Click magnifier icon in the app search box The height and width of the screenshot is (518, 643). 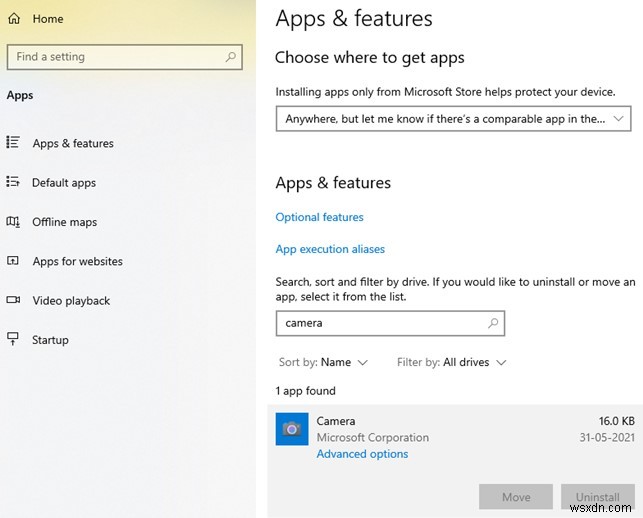tap(493, 323)
